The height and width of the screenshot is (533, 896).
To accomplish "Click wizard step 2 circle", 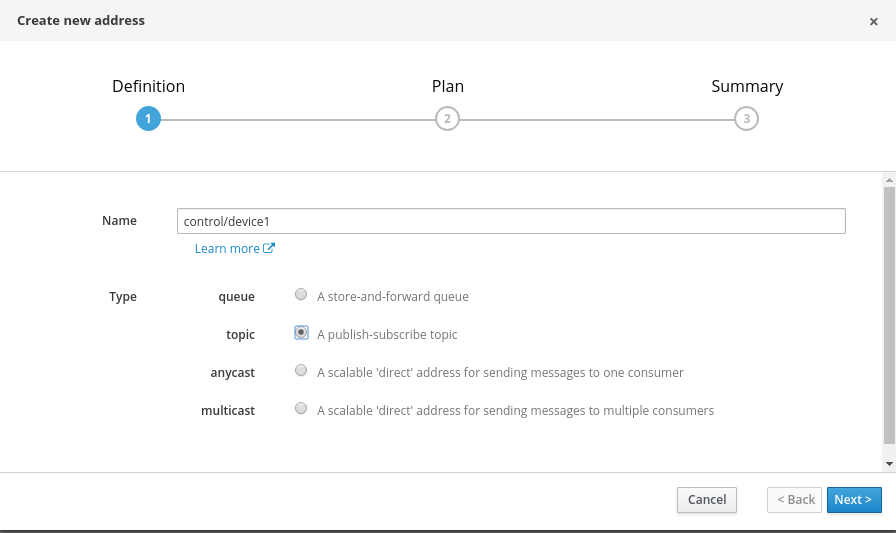I will click(447, 119).
